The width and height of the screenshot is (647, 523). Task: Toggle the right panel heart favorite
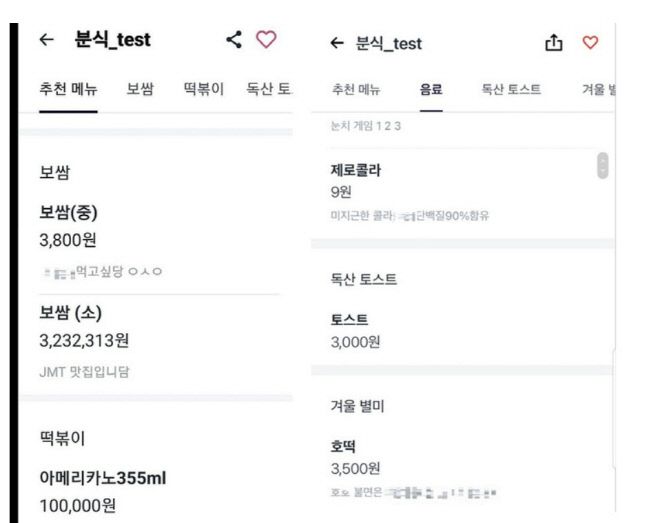click(x=590, y=43)
